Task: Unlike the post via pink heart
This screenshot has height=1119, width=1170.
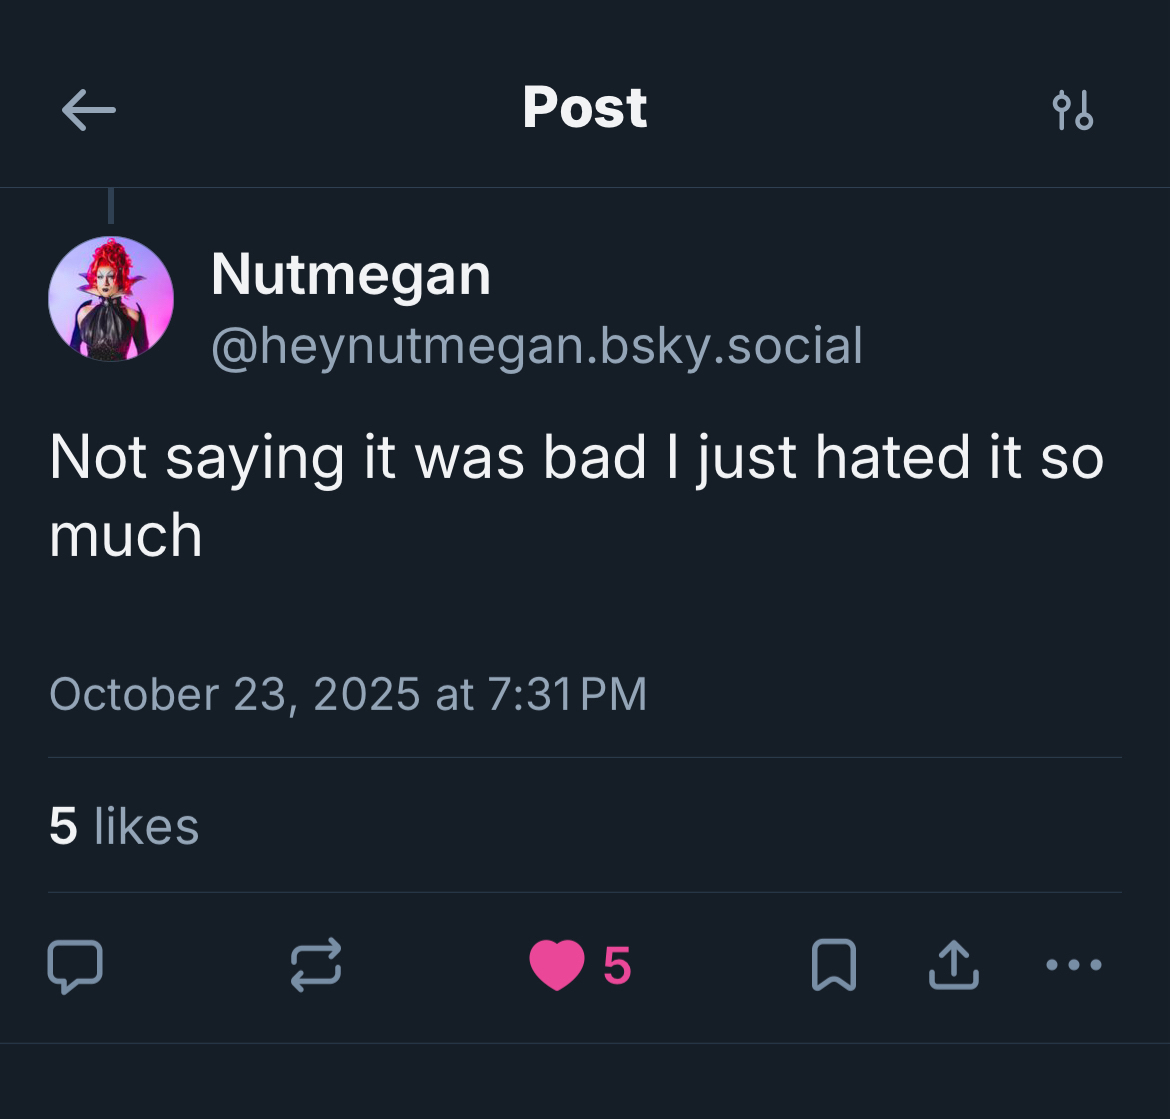Action: click(x=556, y=966)
